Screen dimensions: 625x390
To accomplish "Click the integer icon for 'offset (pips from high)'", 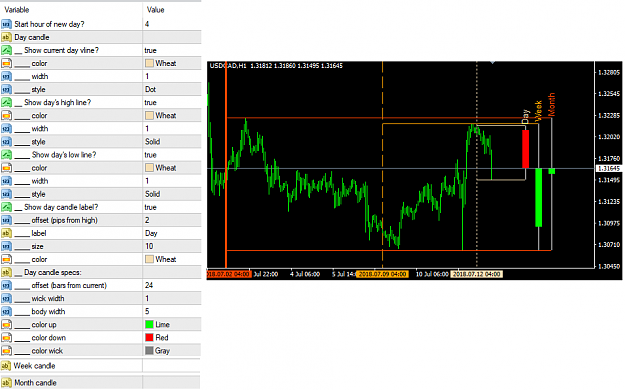I will tap(6, 220).
